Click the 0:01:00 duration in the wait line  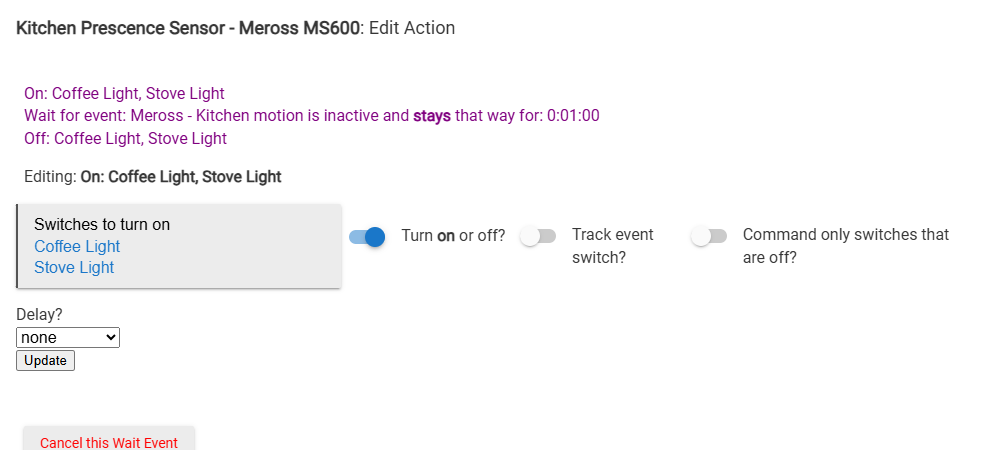pyautogui.click(x=573, y=116)
